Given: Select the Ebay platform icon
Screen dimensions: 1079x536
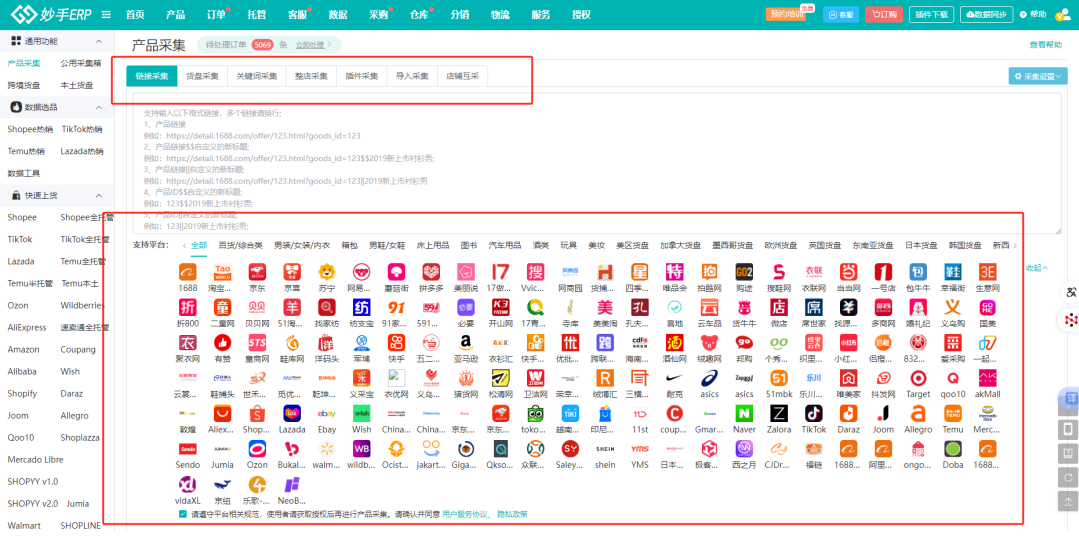Looking at the screenshot, I should [327, 414].
